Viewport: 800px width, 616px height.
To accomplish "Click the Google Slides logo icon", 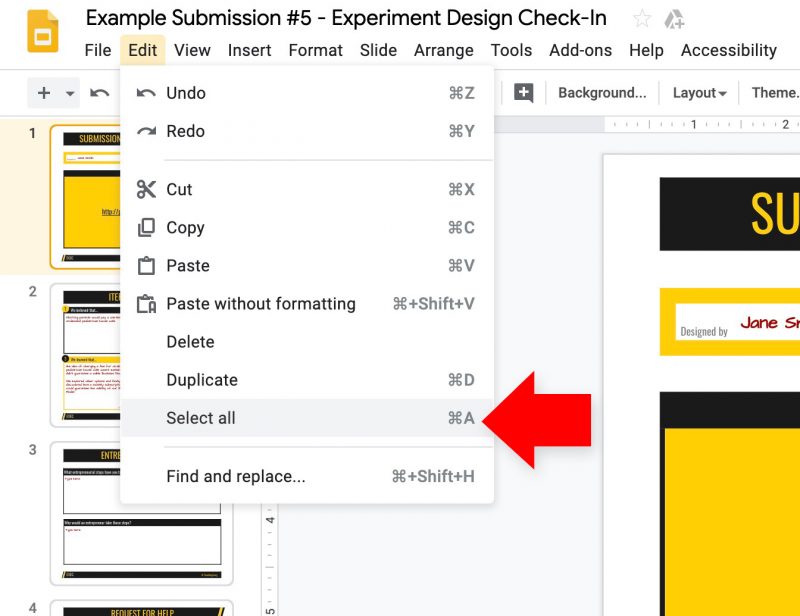I will [42, 32].
